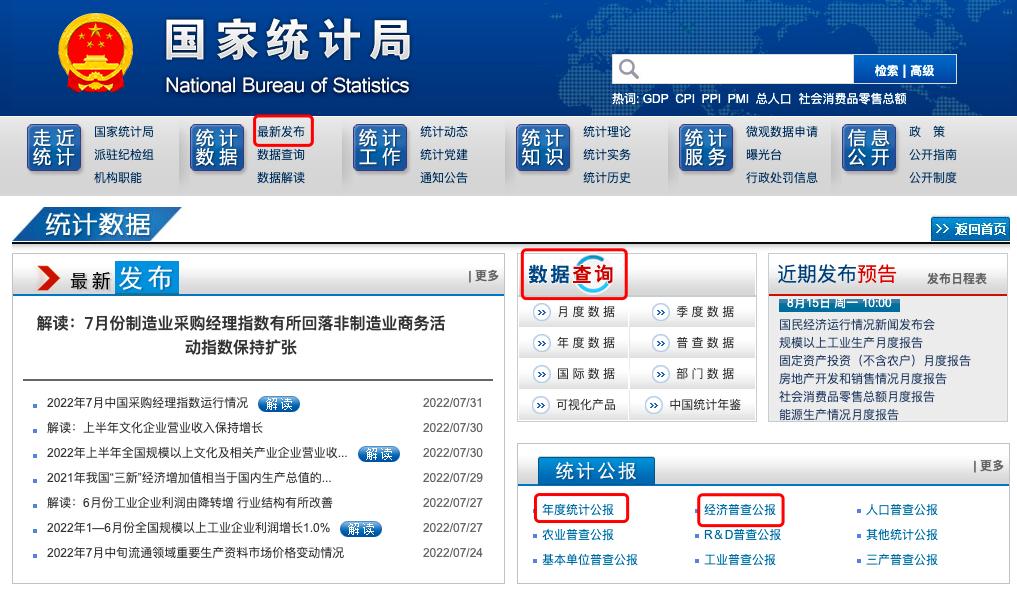
Task: Click the search magnifying glass icon
Action: (628, 69)
